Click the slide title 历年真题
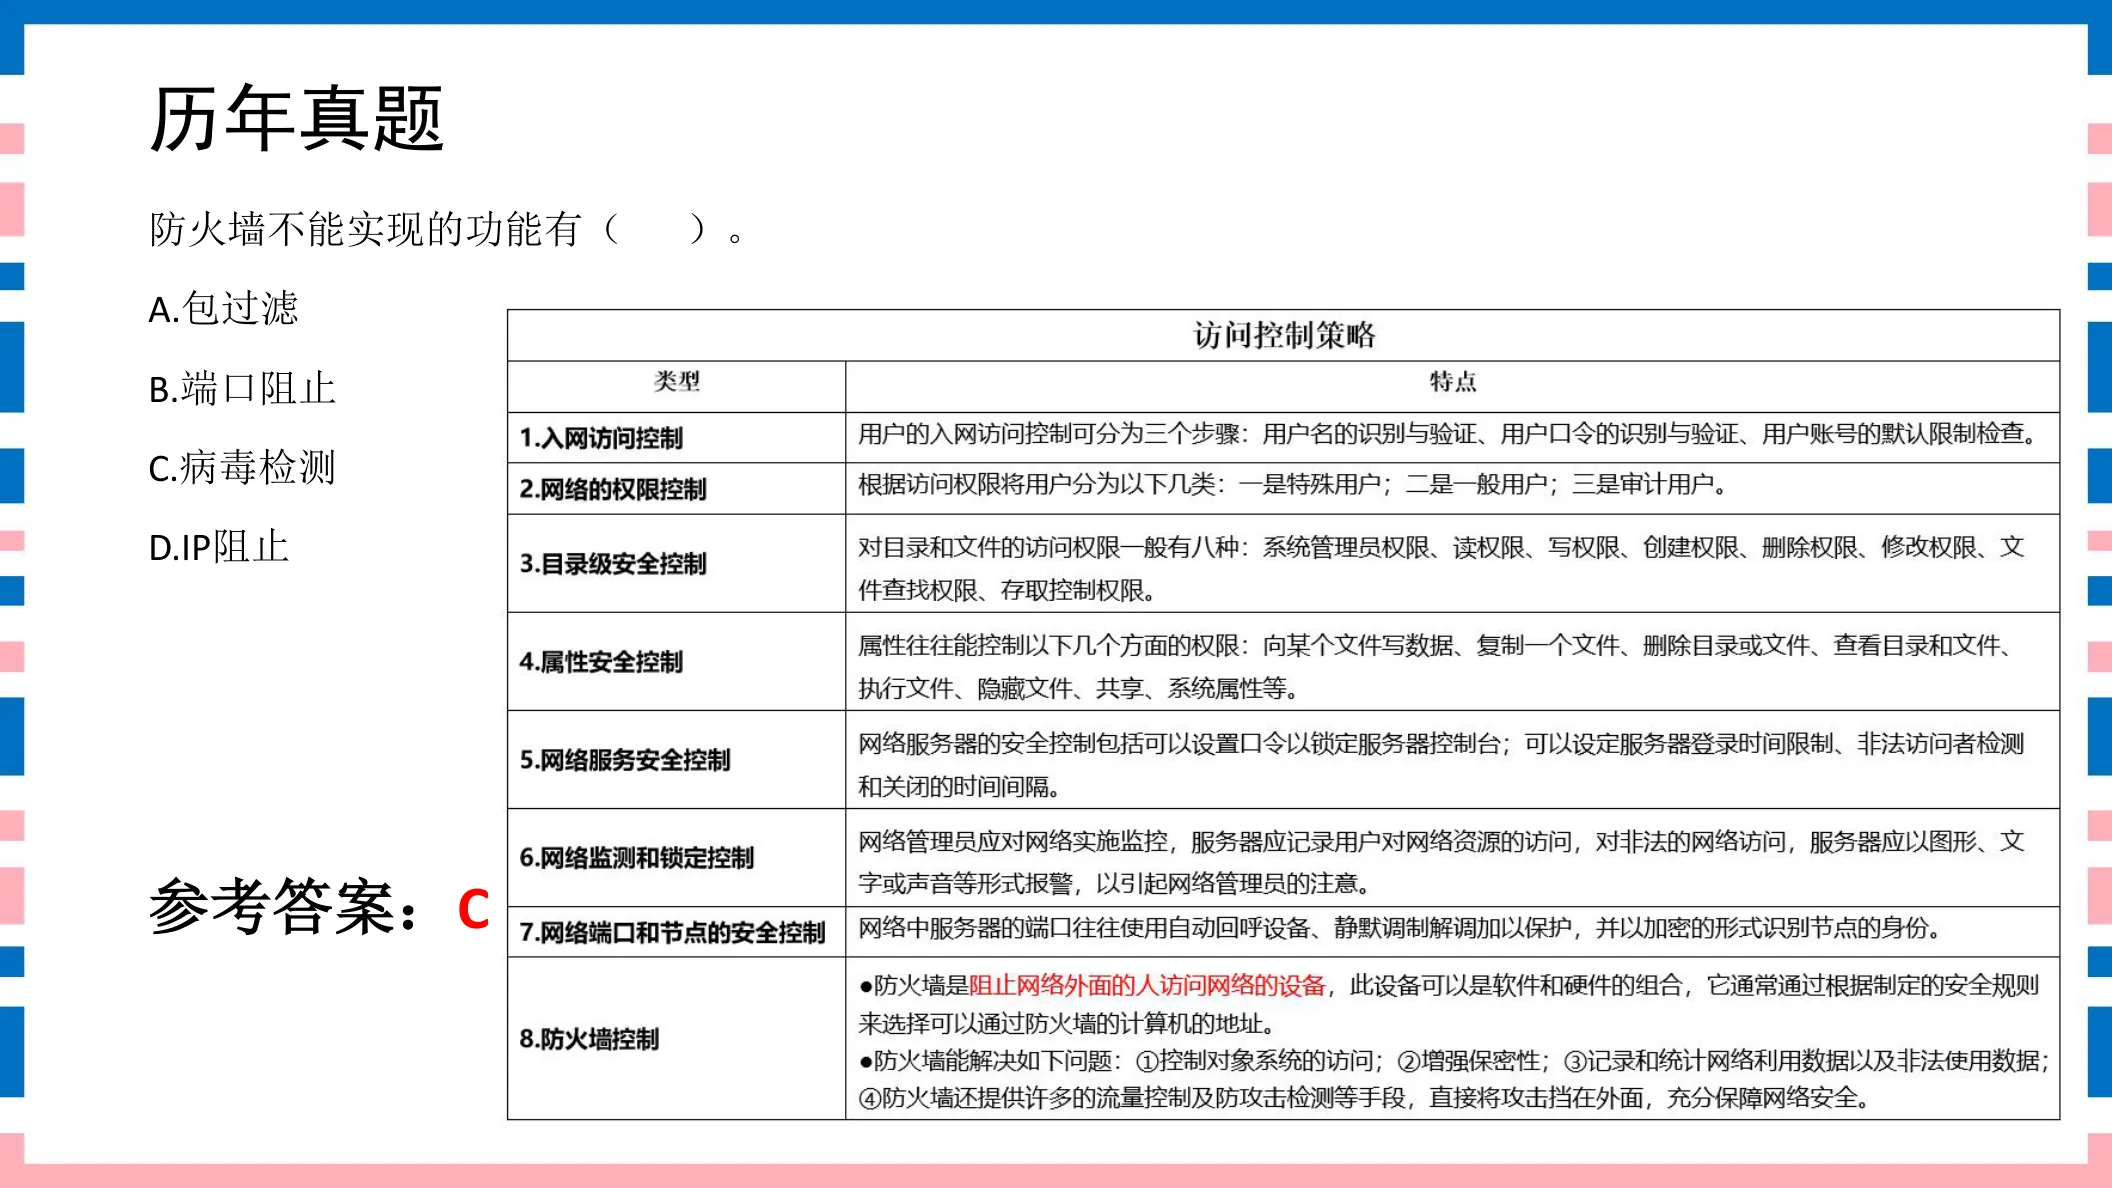 click(296, 118)
